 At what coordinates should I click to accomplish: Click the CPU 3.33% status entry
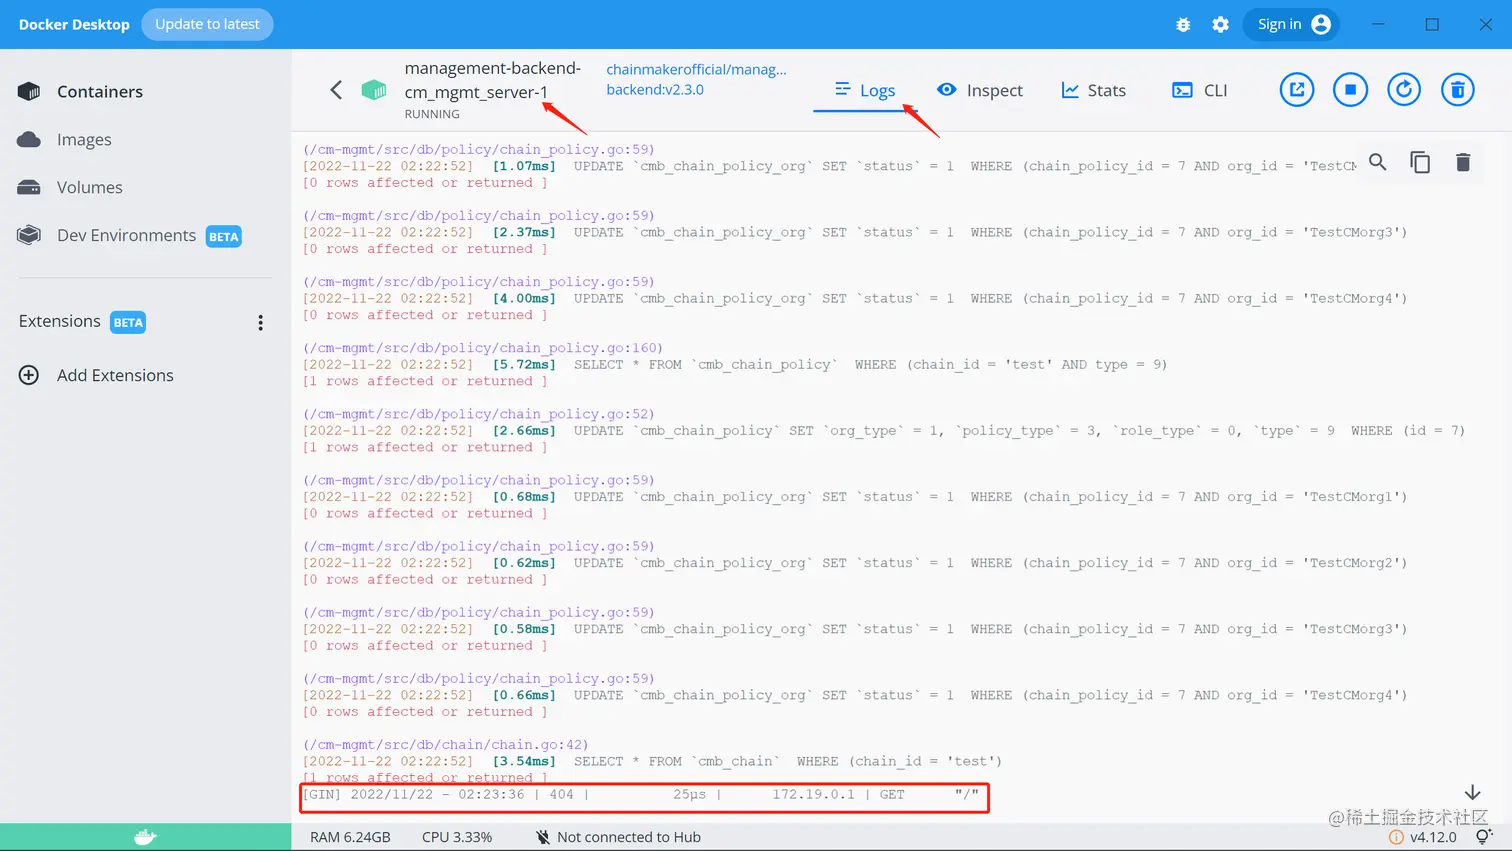click(x=457, y=837)
